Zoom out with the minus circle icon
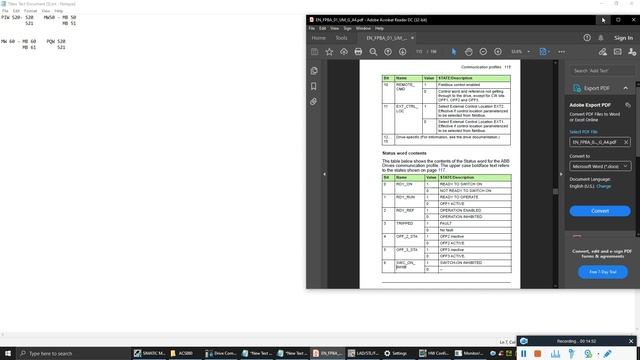Image resolution: width=640 pixels, height=360 pixels. 483,52
